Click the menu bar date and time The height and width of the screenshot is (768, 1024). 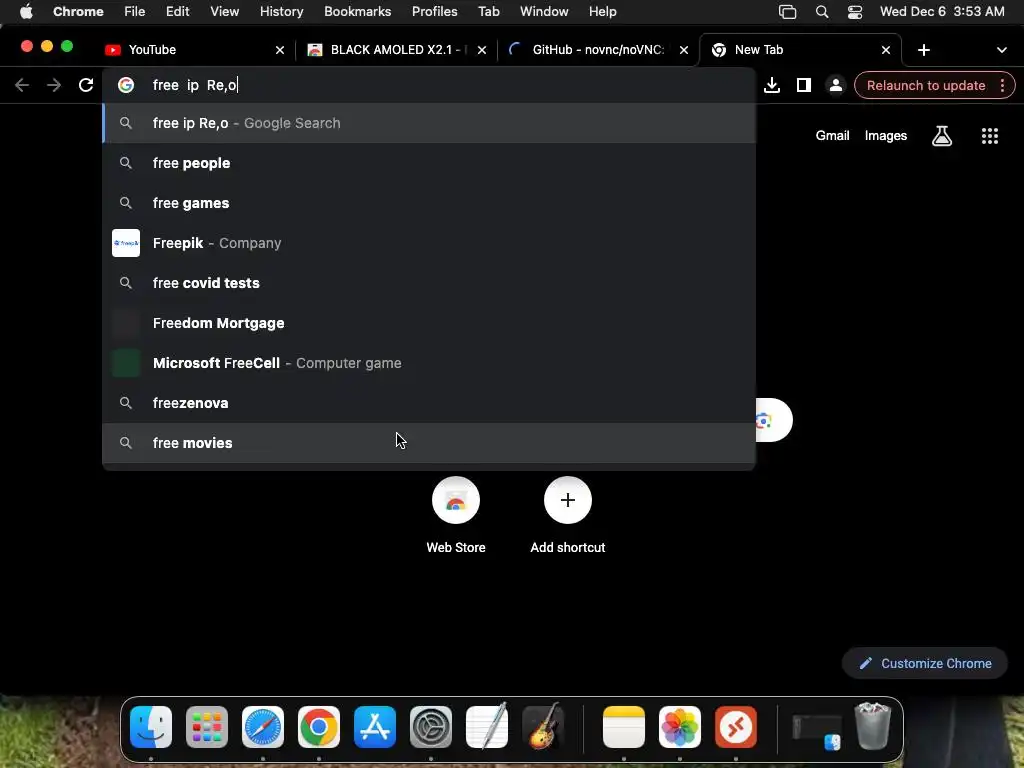942,12
